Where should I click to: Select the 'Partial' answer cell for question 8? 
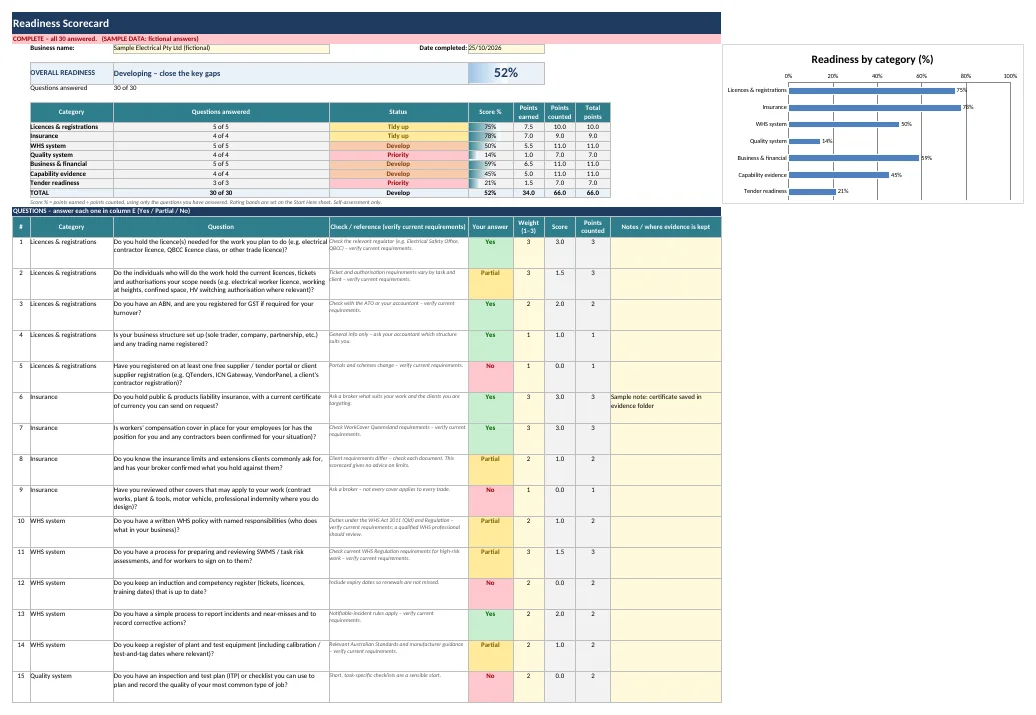point(490,470)
